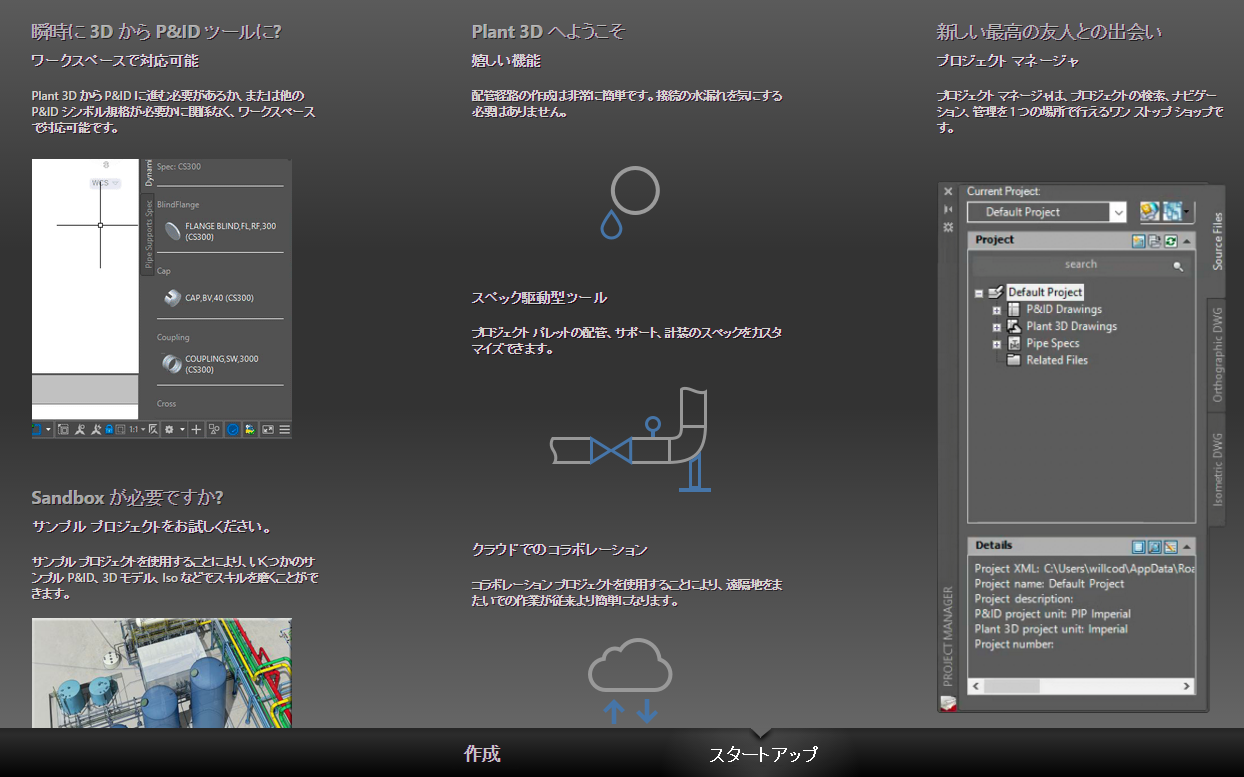Select Pipe Specs tree item

click(x=1053, y=343)
